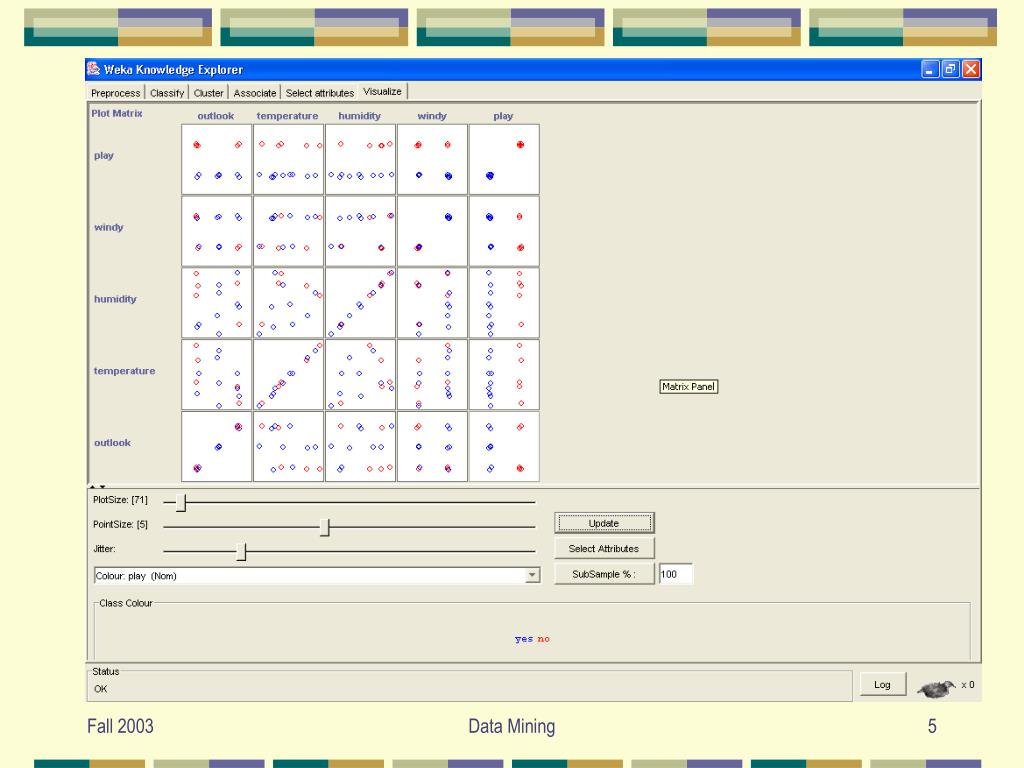The width and height of the screenshot is (1024, 768).
Task: Click the PointSize slider handle
Action: (x=325, y=527)
